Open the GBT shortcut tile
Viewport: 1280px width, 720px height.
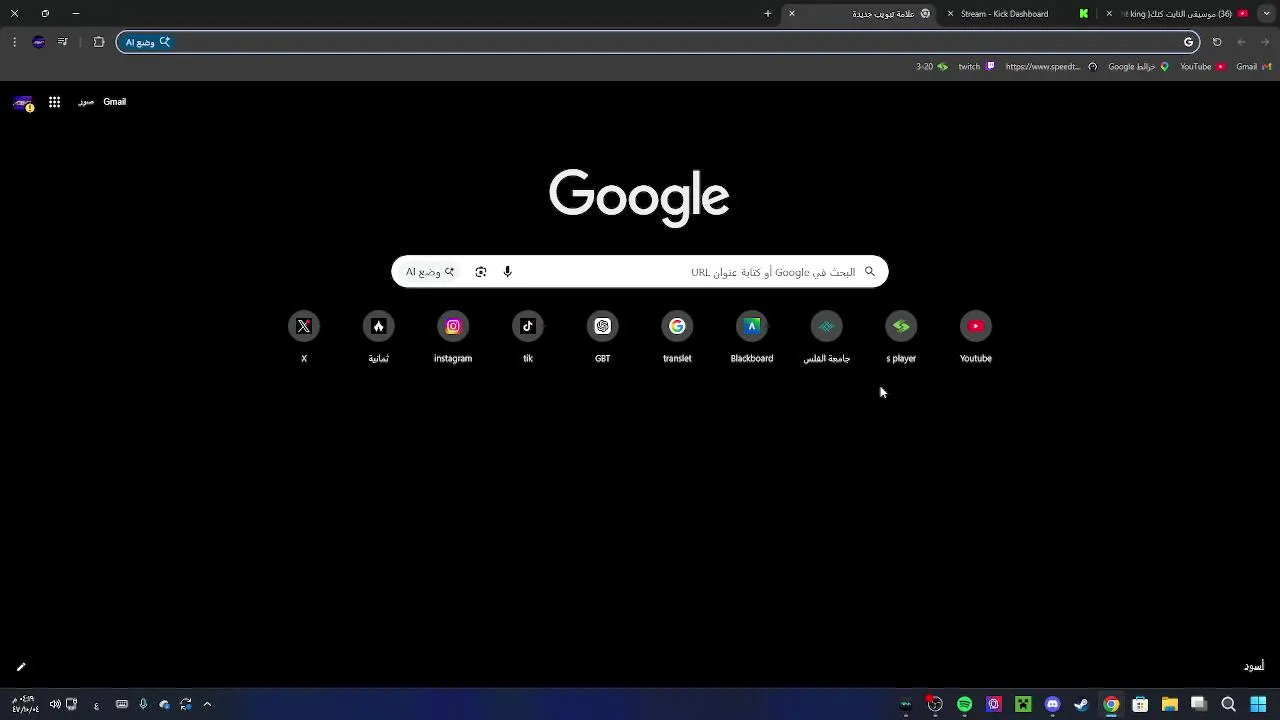[602, 338]
